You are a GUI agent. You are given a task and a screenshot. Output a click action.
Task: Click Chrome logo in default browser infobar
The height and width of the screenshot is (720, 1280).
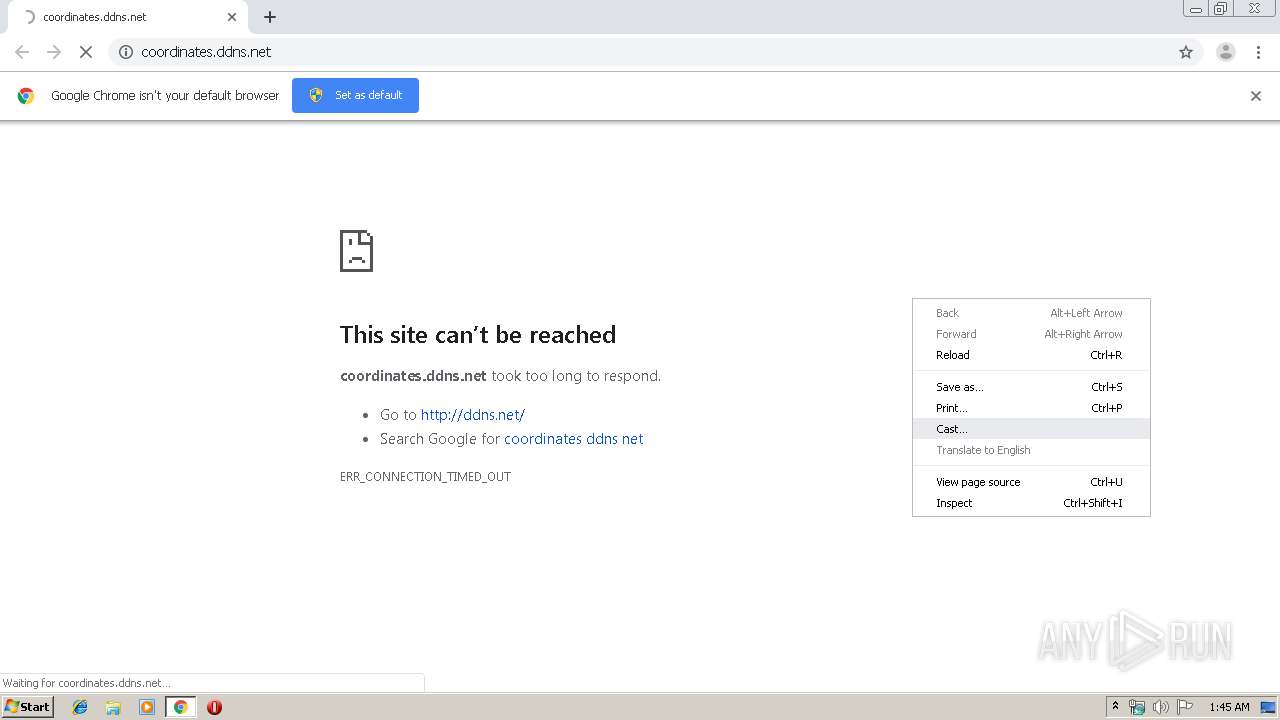tap(26, 96)
